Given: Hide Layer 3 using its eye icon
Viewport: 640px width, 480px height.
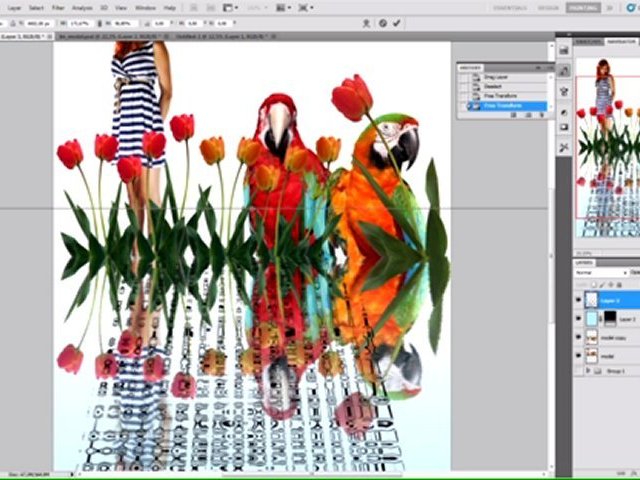Looking at the screenshot, I should tap(579, 300).
